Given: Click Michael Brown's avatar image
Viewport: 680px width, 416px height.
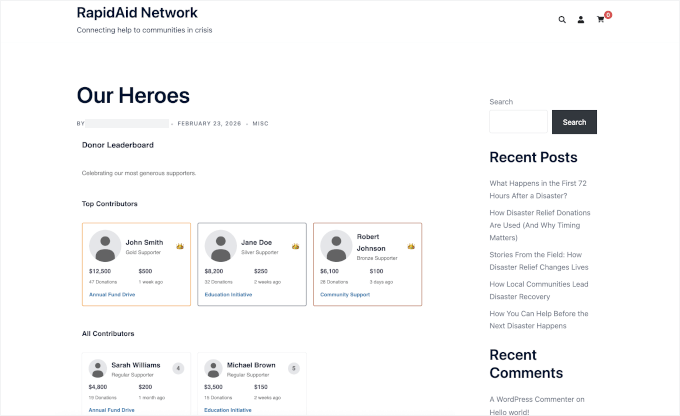Looking at the screenshot, I should pyautogui.click(x=213, y=368).
